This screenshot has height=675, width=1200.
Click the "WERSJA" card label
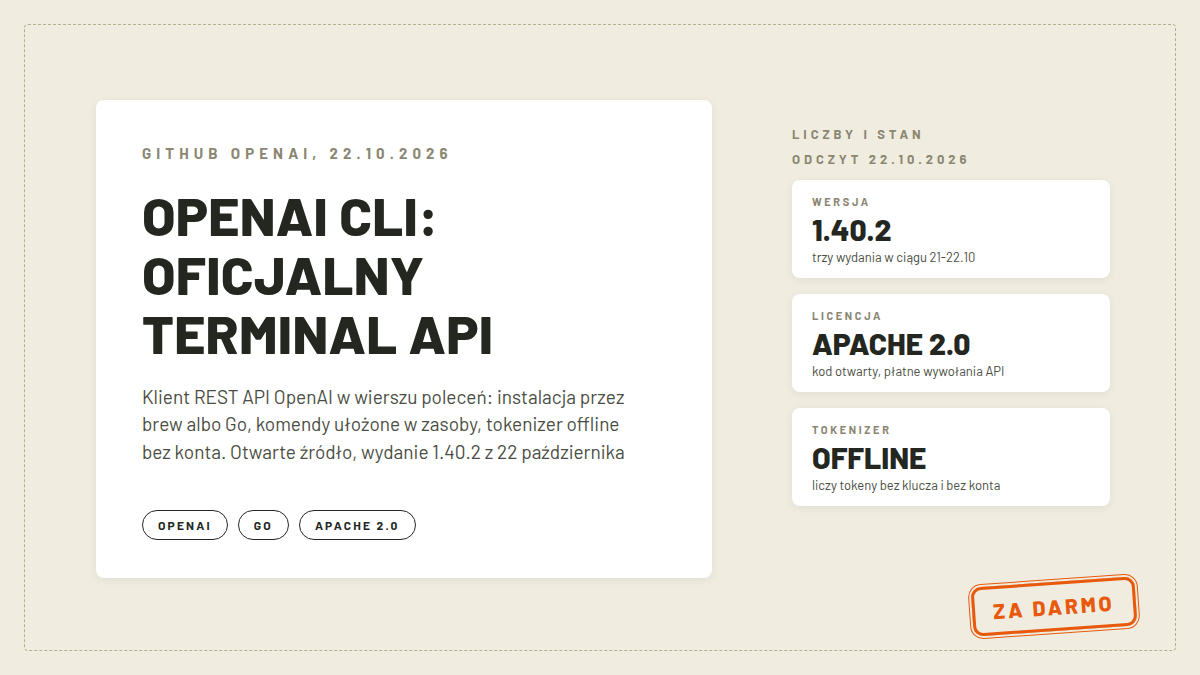pyautogui.click(x=840, y=202)
